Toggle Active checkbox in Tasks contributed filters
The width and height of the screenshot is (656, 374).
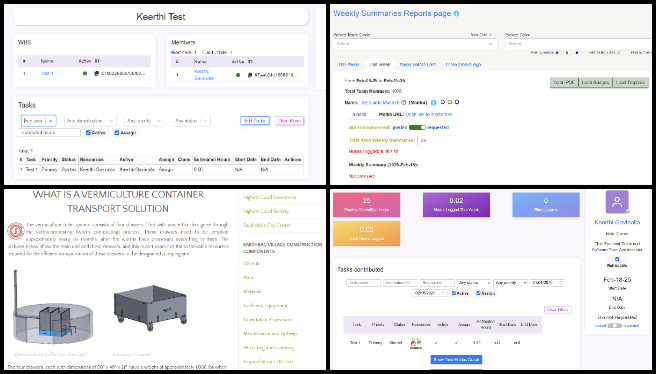pos(454,293)
